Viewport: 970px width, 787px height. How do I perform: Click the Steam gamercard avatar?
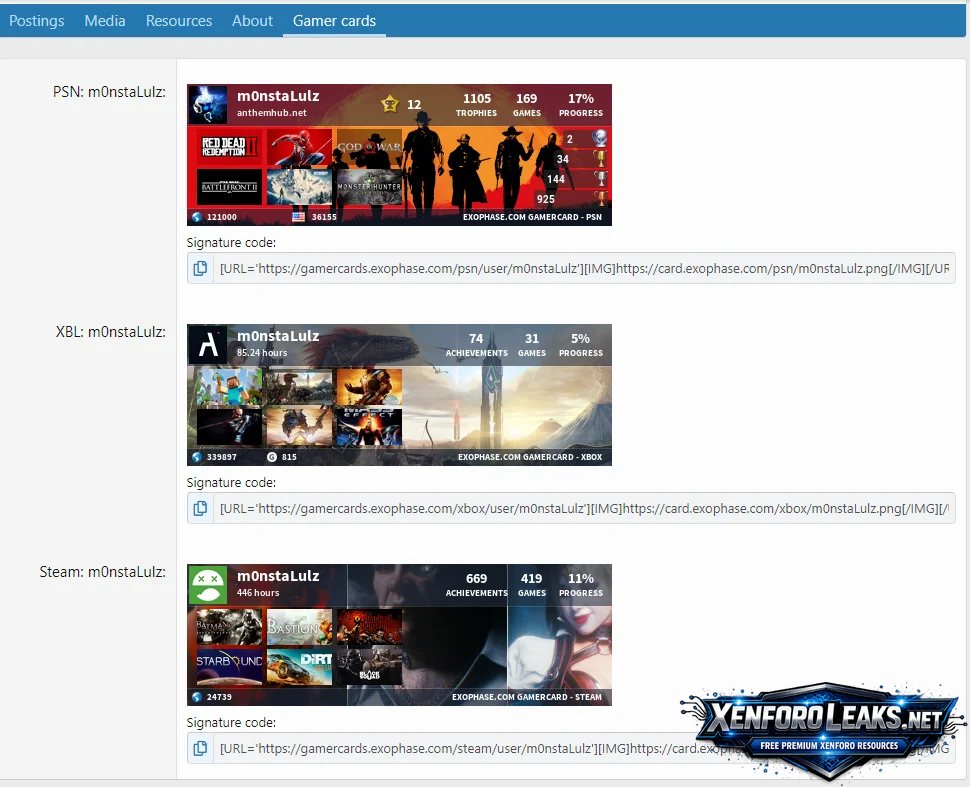click(207, 584)
